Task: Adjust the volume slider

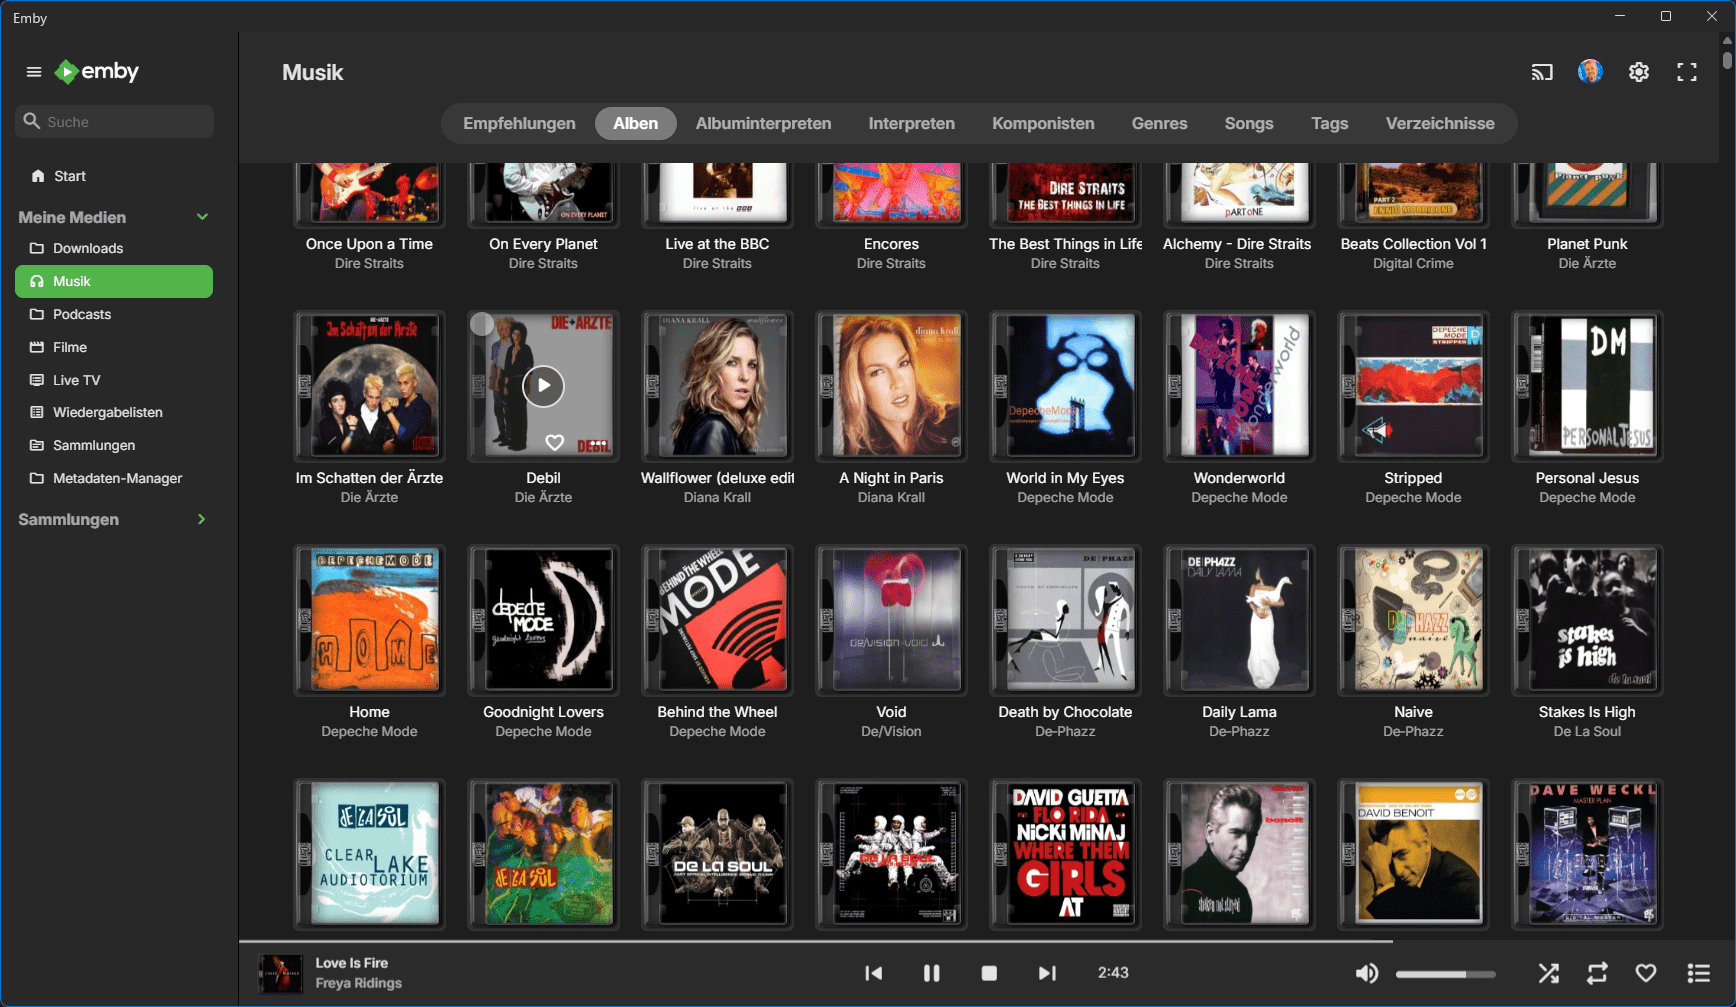Action: pyautogui.click(x=1445, y=974)
